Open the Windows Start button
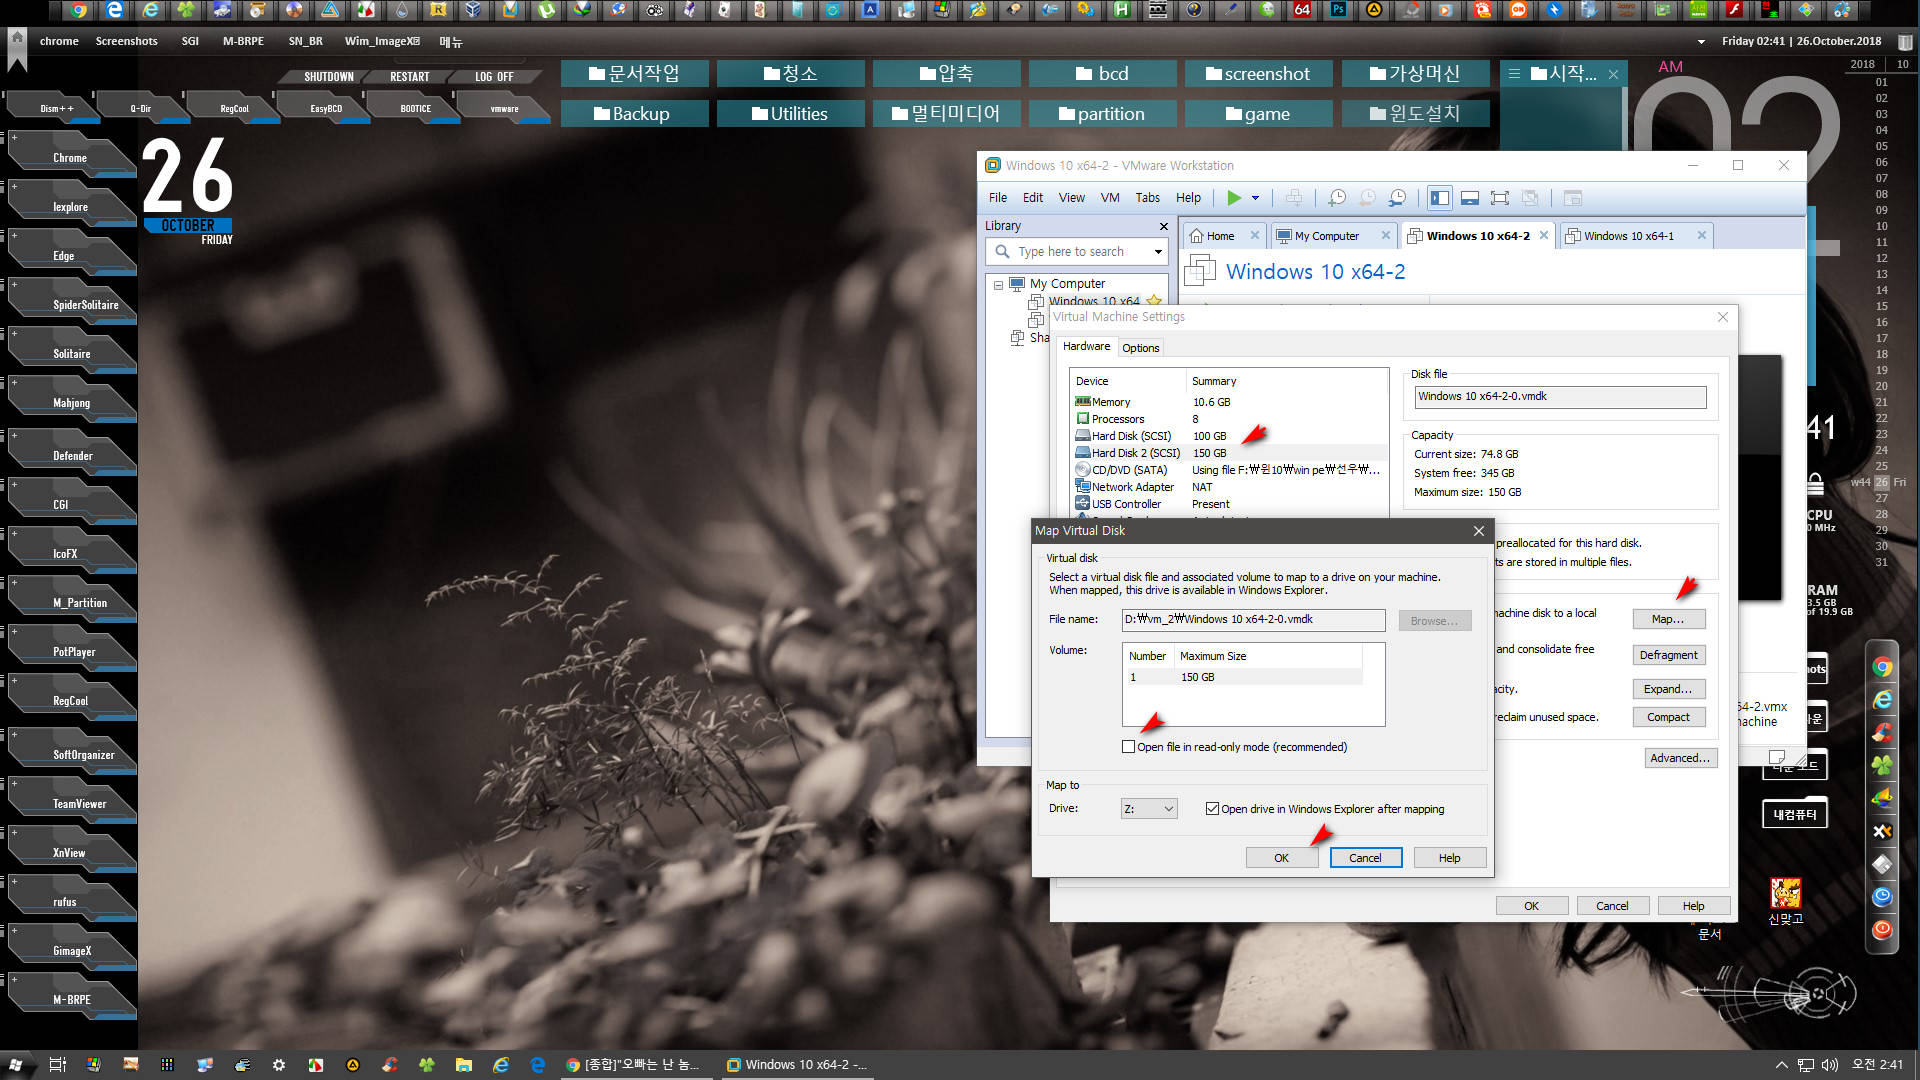This screenshot has width=1920, height=1080. [x=16, y=1065]
